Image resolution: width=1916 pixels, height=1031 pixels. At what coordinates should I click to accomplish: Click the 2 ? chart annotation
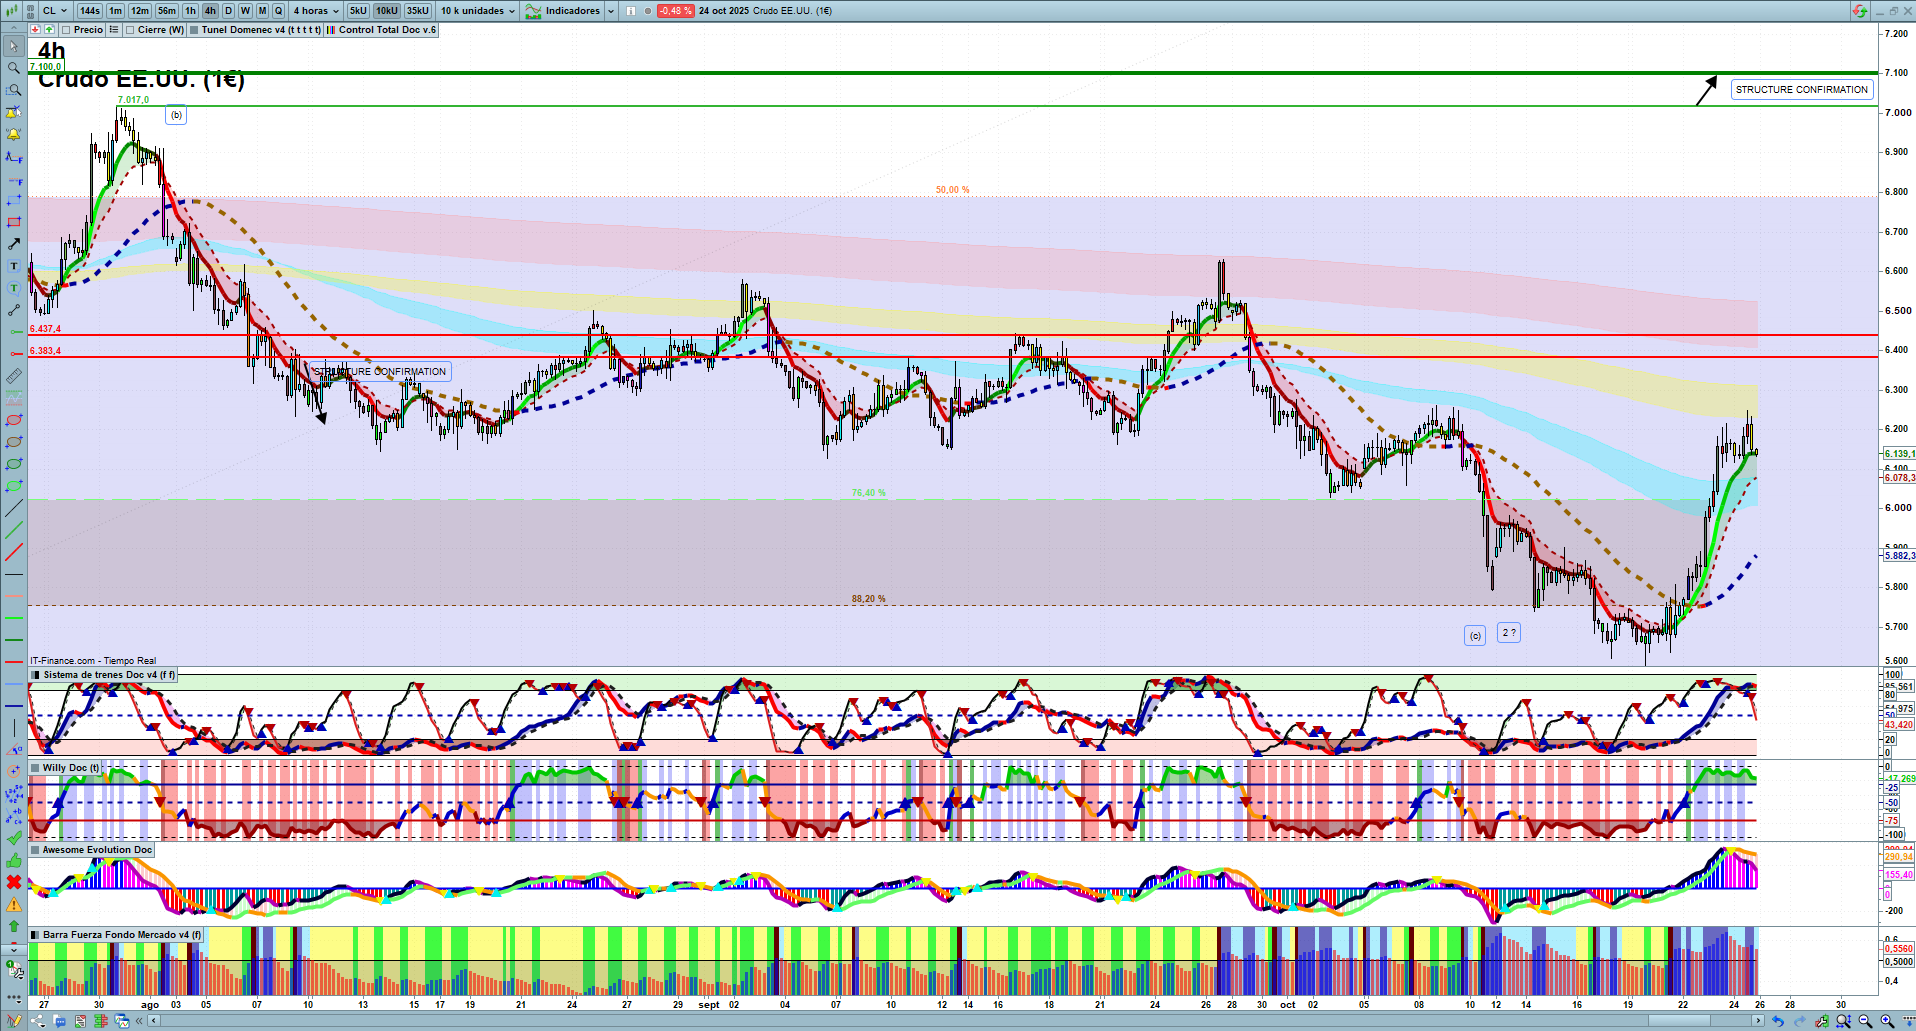(x=1509, y=633)
